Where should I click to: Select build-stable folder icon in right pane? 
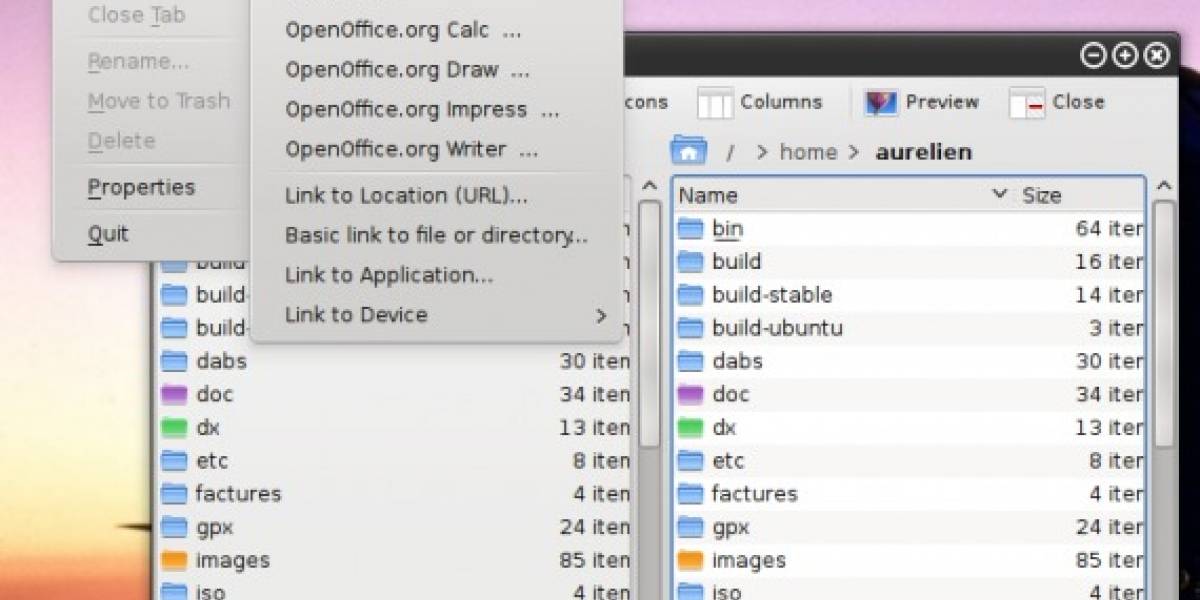pos(691,294)
